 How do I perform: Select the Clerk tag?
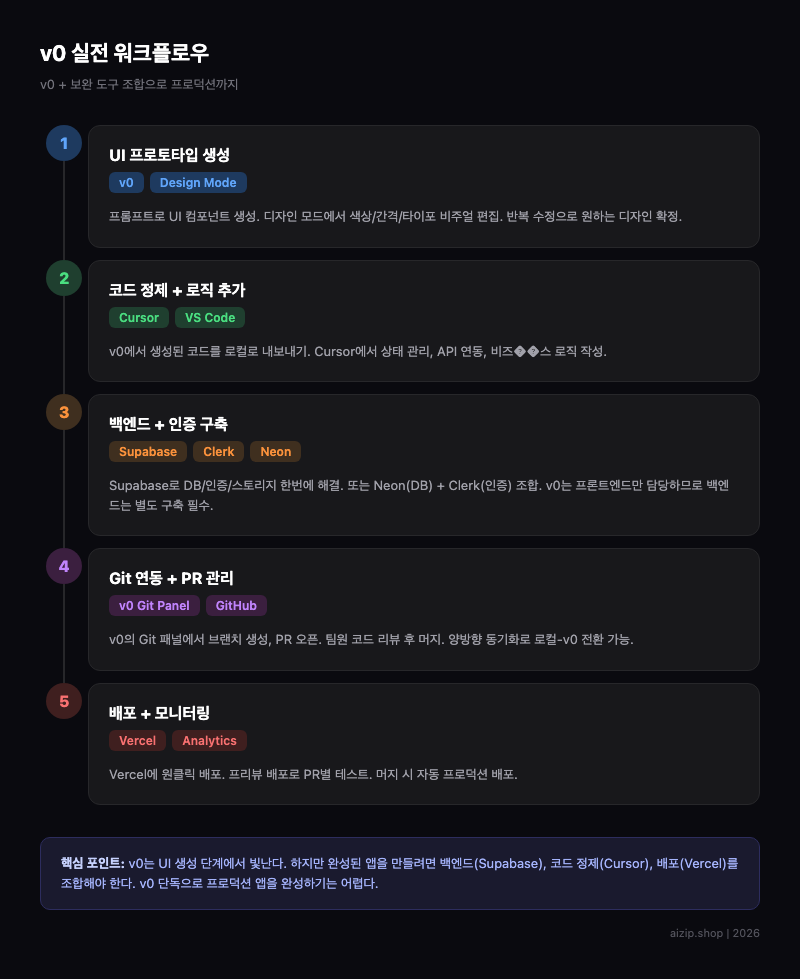pyautogui.click(x=219, y=452)
